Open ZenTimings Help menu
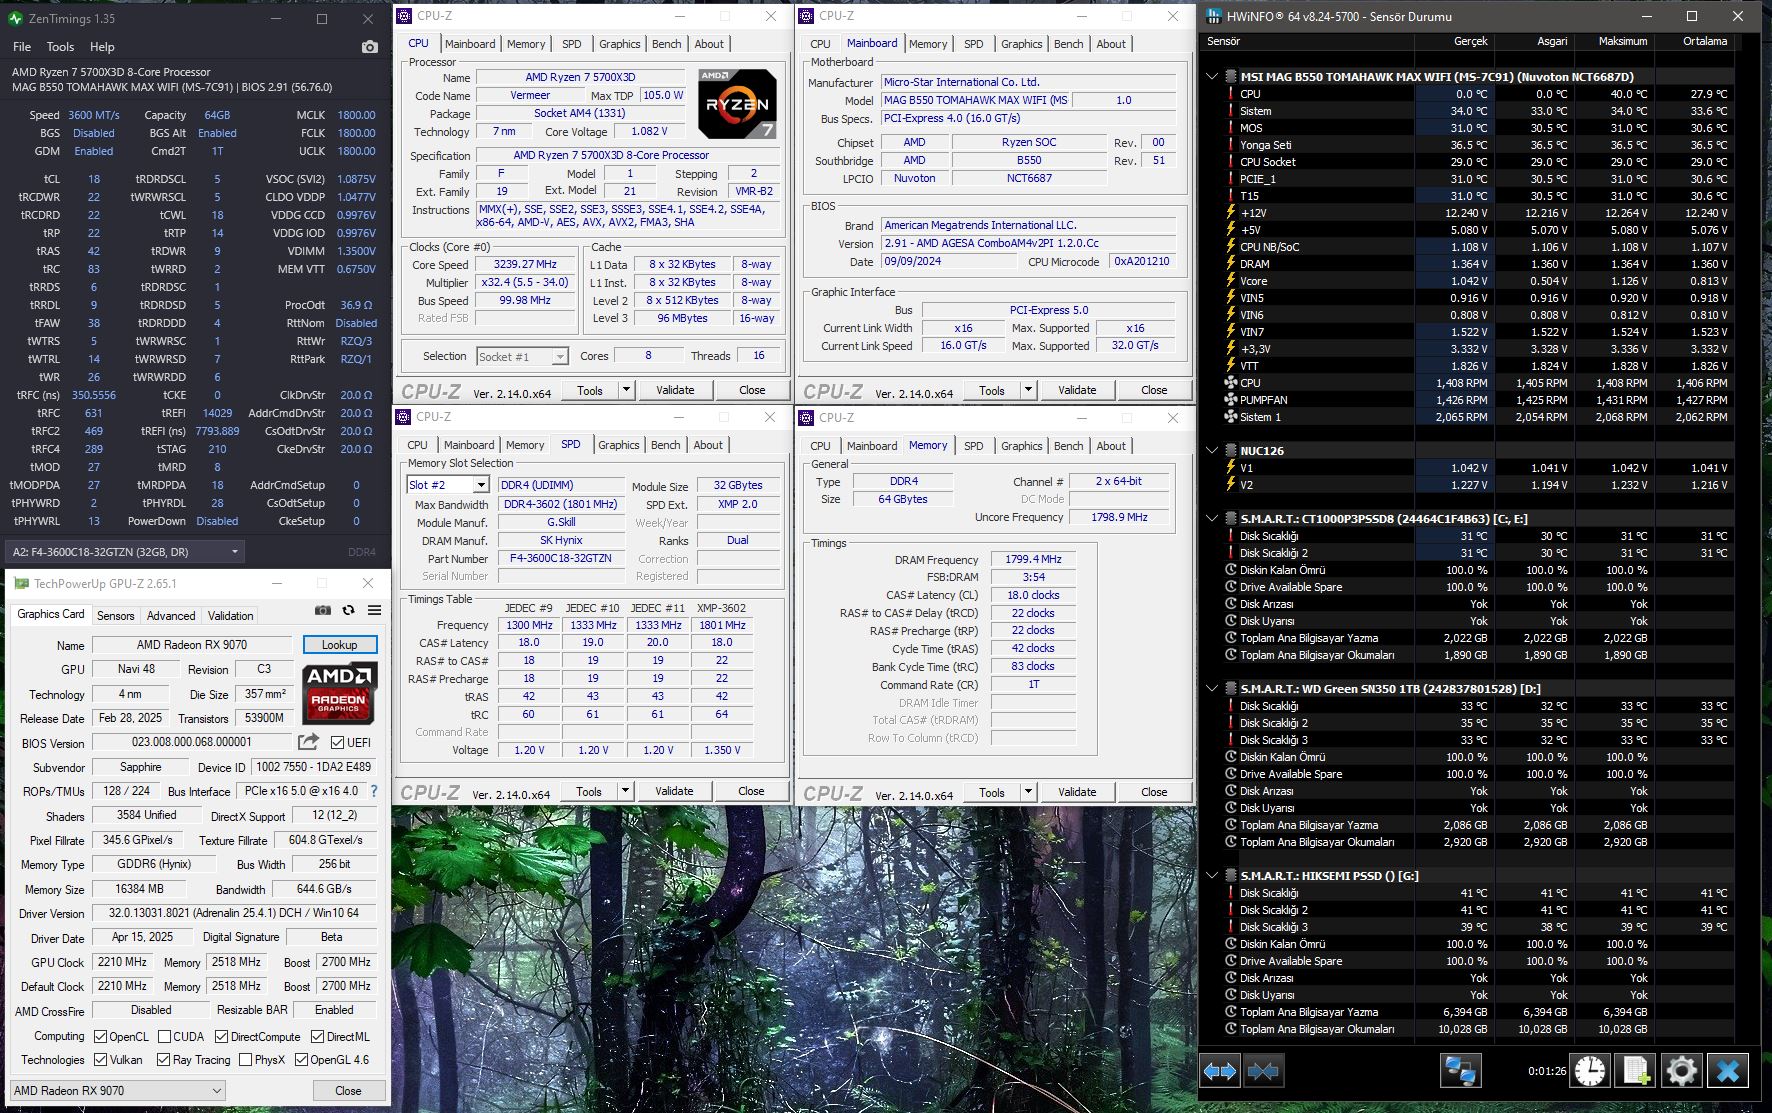The width and height of the screenshot is (1772, 1113). tap(102, 47)
